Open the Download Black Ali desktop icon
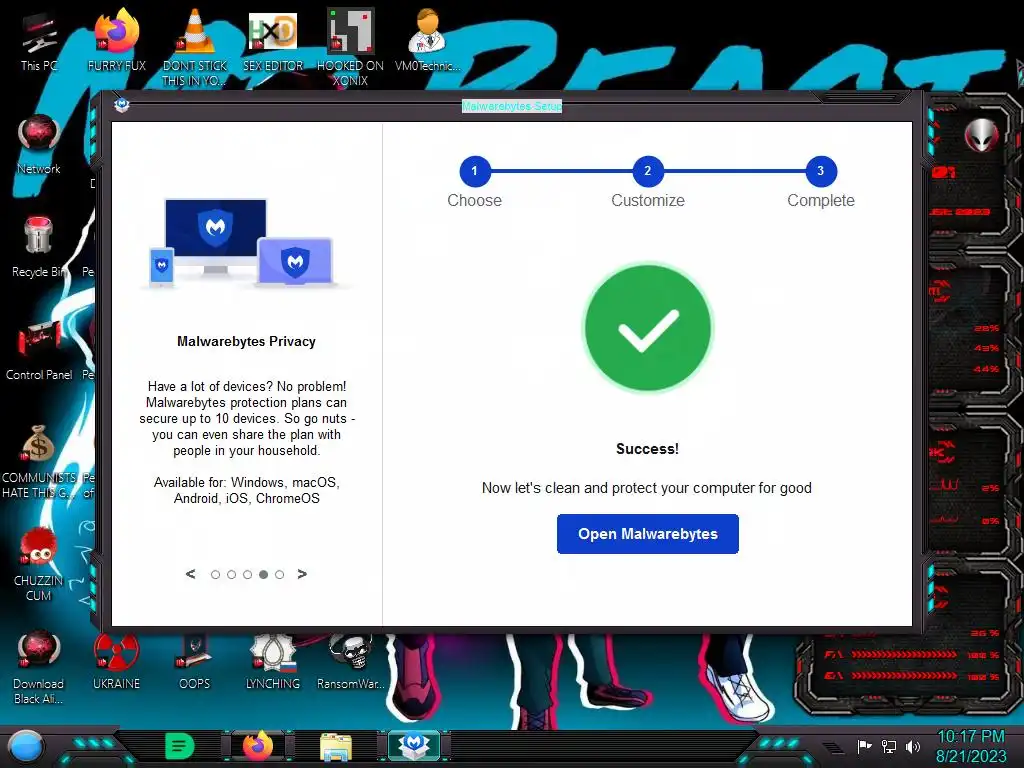The image size is (1024, 768). 39,667
